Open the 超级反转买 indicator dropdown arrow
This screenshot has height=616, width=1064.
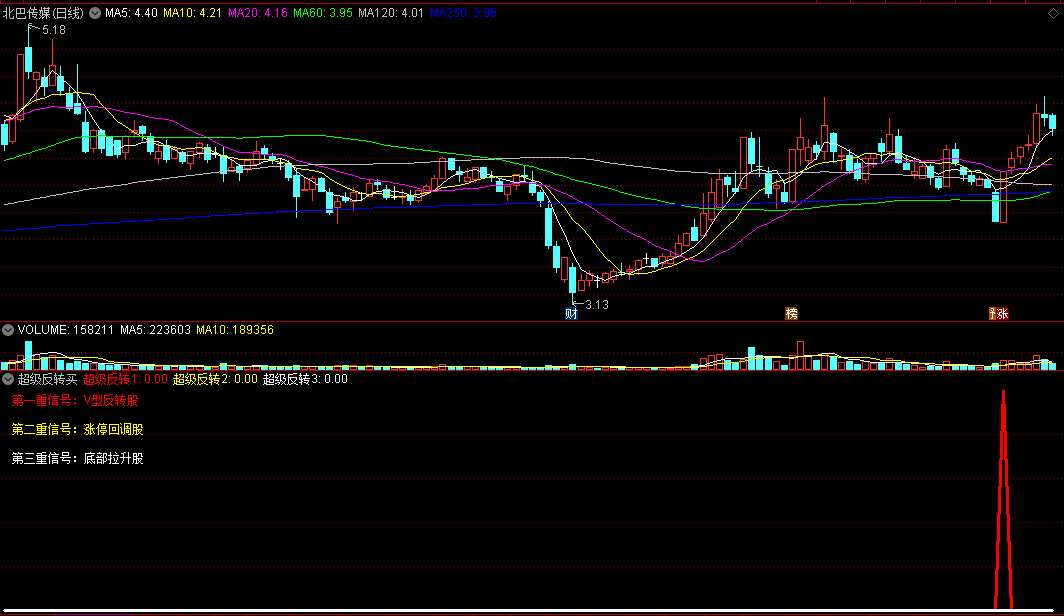coord(8,379)
